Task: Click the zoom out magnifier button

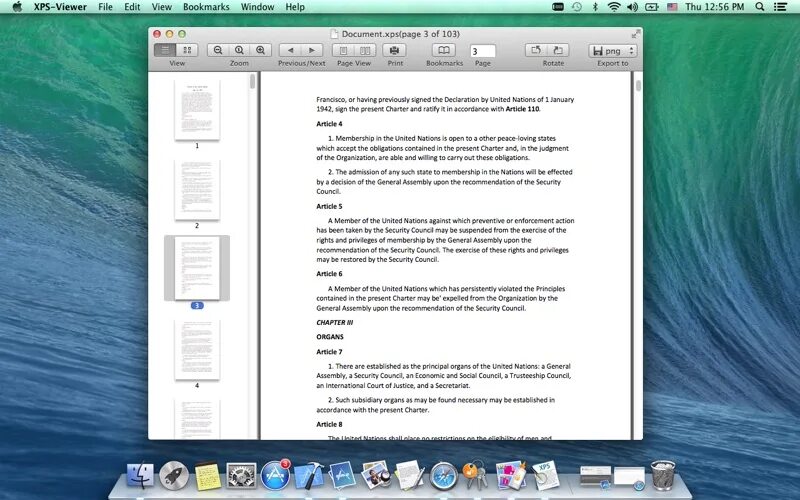Action: (218, 50)
